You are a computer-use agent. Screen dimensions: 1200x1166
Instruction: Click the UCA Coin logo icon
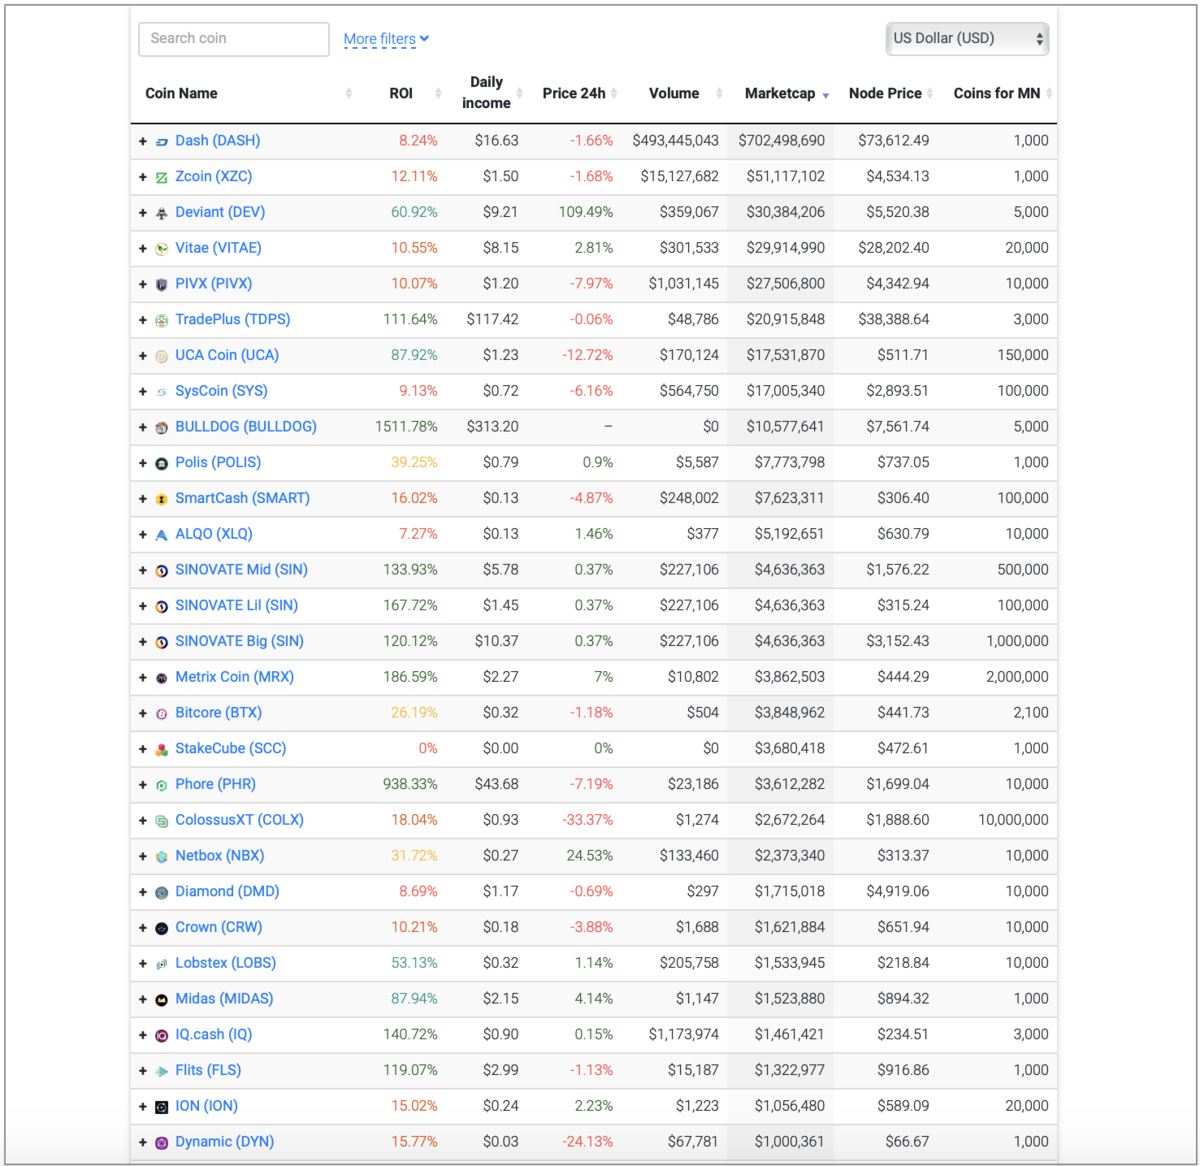pos(161,356)
